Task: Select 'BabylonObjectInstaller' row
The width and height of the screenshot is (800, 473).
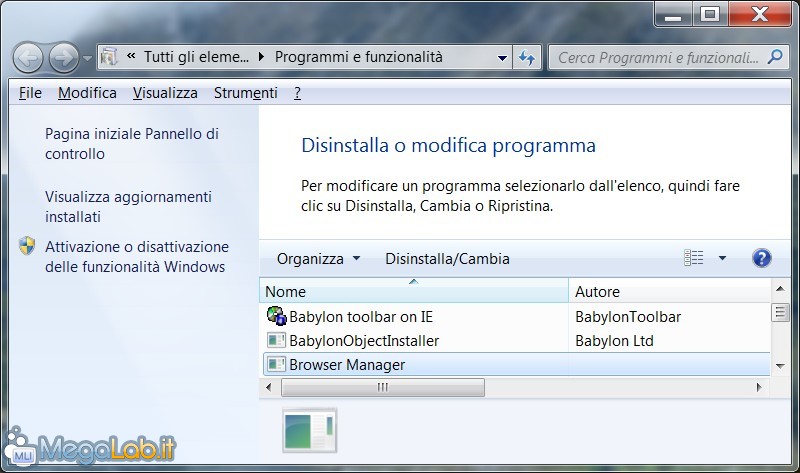Action: pos(516,340)
